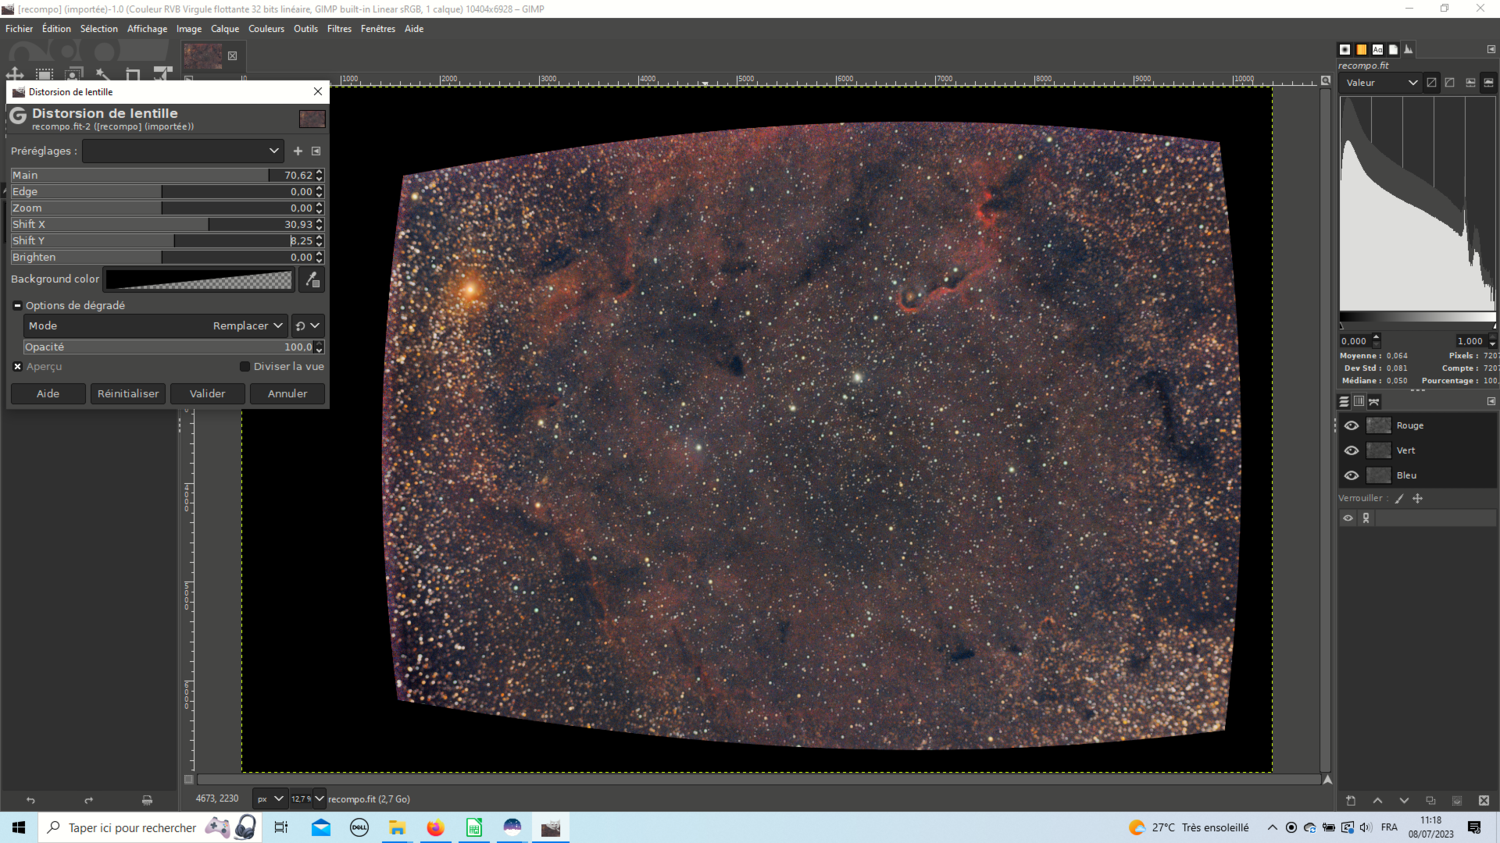
Task: Click Réinitialiser to reset distortion settings
Action: point(127,393)
